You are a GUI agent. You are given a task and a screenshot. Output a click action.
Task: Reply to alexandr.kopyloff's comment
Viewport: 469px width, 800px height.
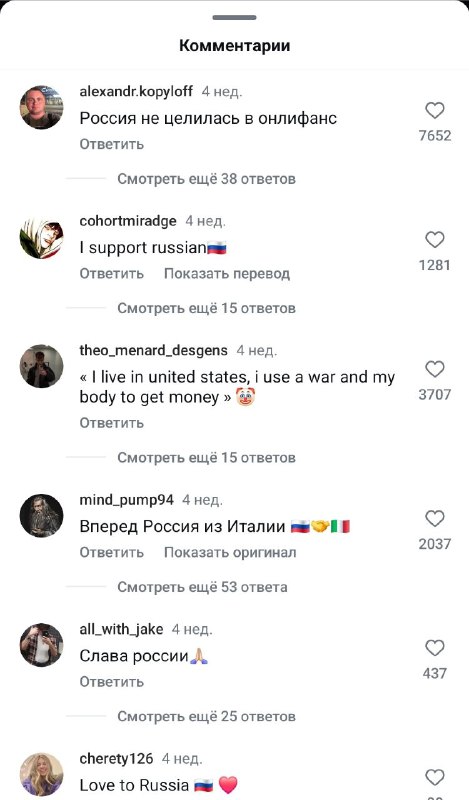pos(112,144)
